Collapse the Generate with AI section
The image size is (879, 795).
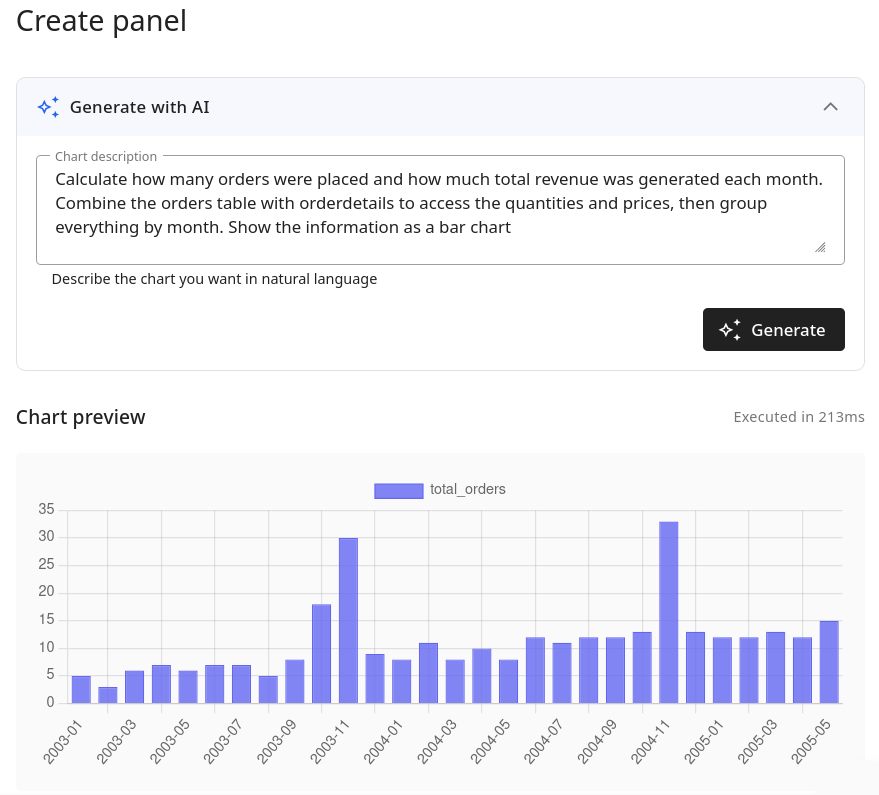tap(830, 106)
